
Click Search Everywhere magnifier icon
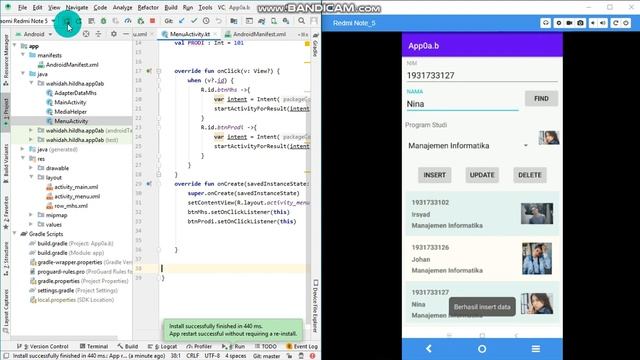301,21
